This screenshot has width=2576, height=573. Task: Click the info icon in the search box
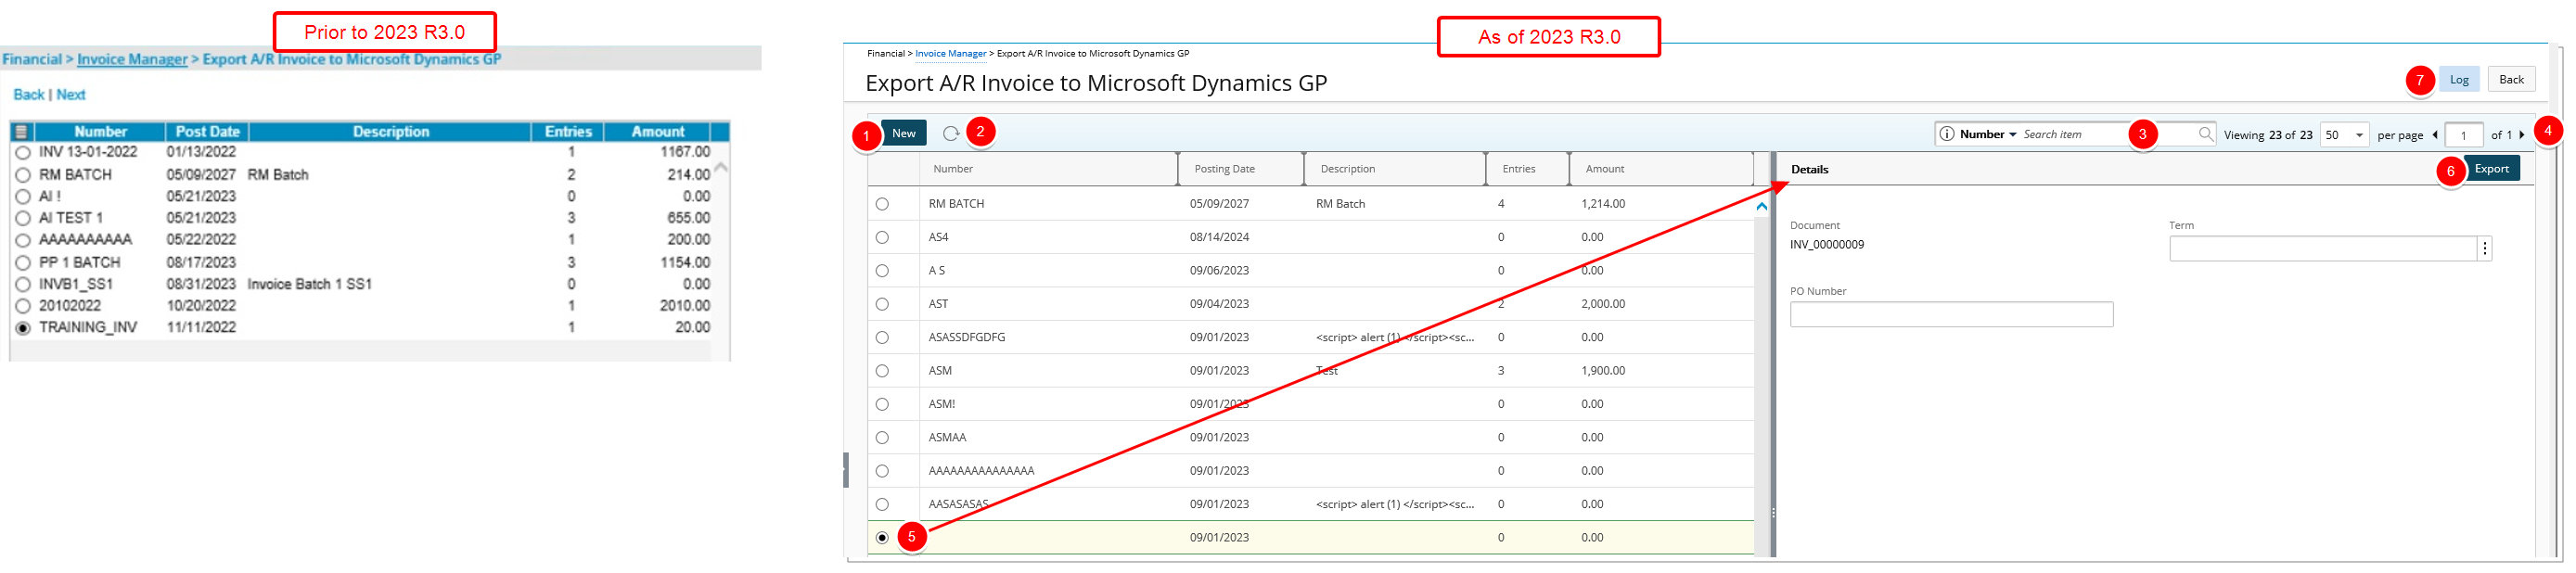click(1946, 134)
